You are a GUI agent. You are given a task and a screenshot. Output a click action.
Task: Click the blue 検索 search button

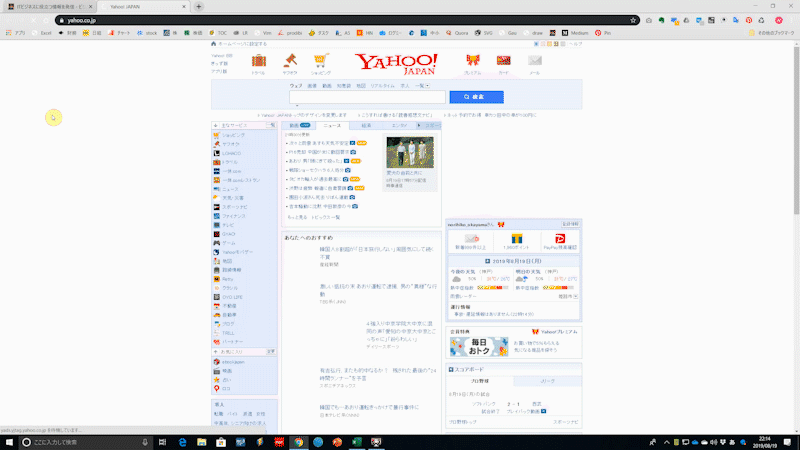(x=477, y=97)
